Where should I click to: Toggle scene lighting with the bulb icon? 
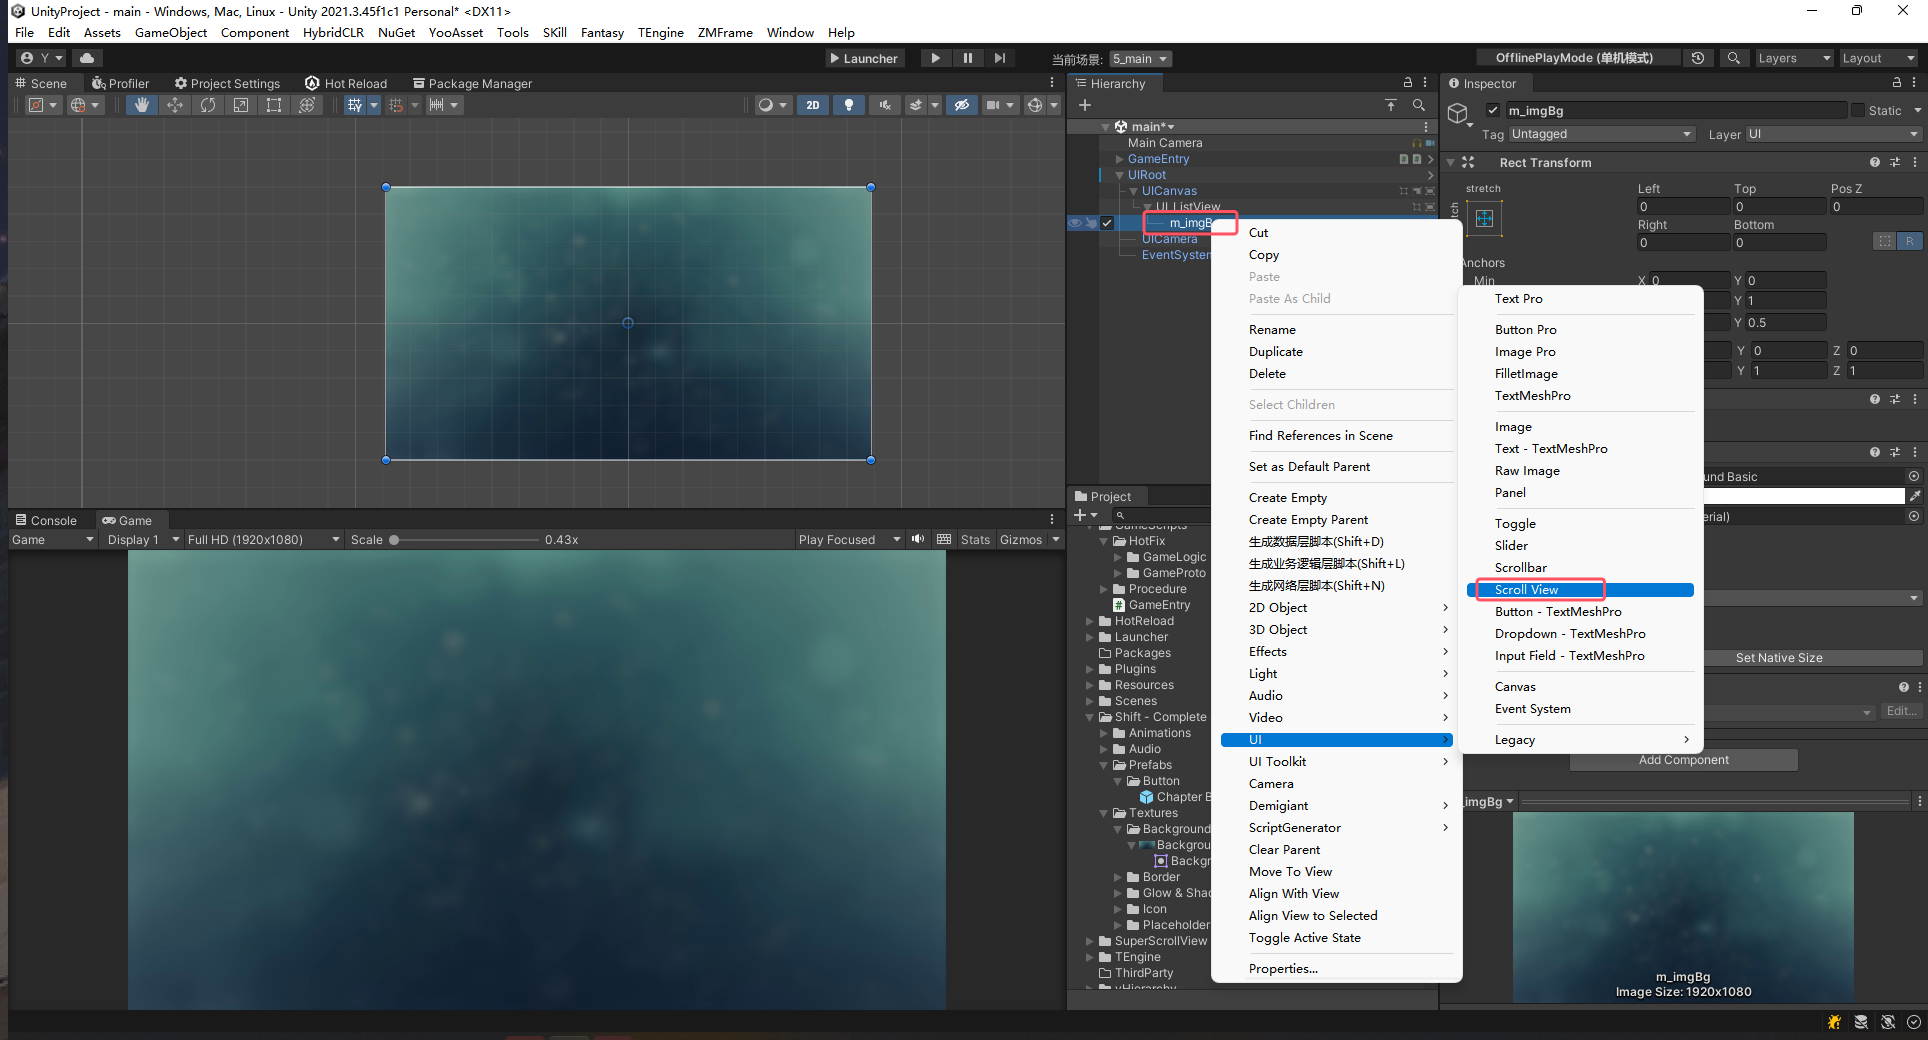click(x=848, y=104)
